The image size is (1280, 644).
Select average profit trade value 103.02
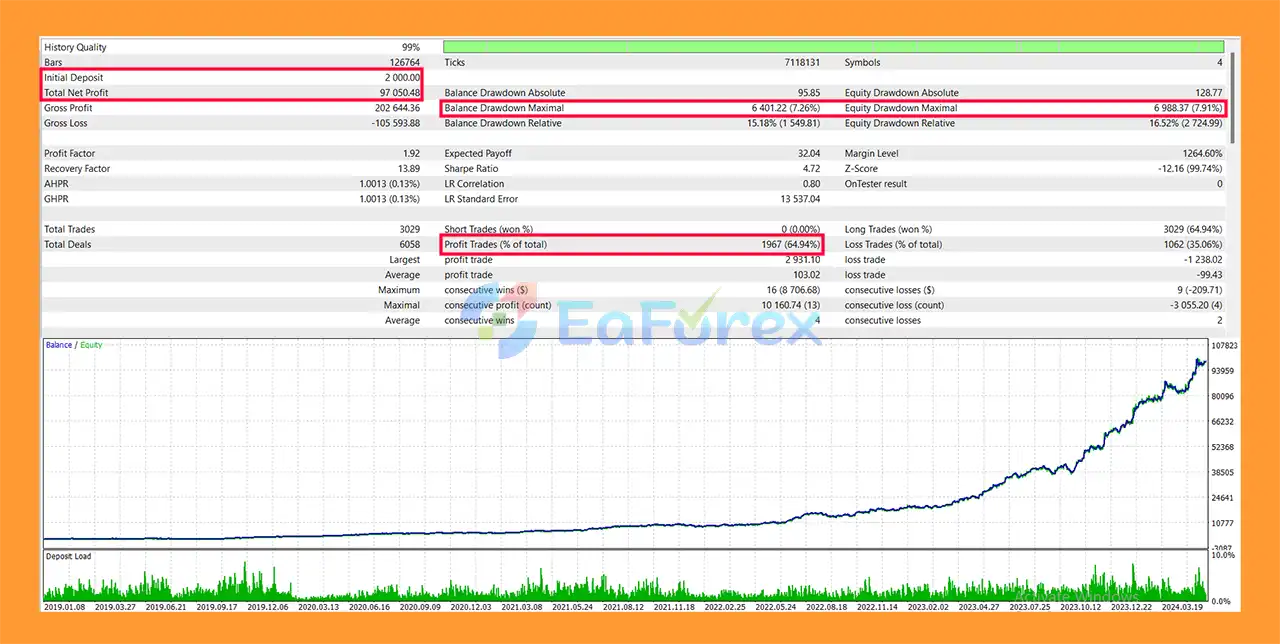(x=807, y=275)
